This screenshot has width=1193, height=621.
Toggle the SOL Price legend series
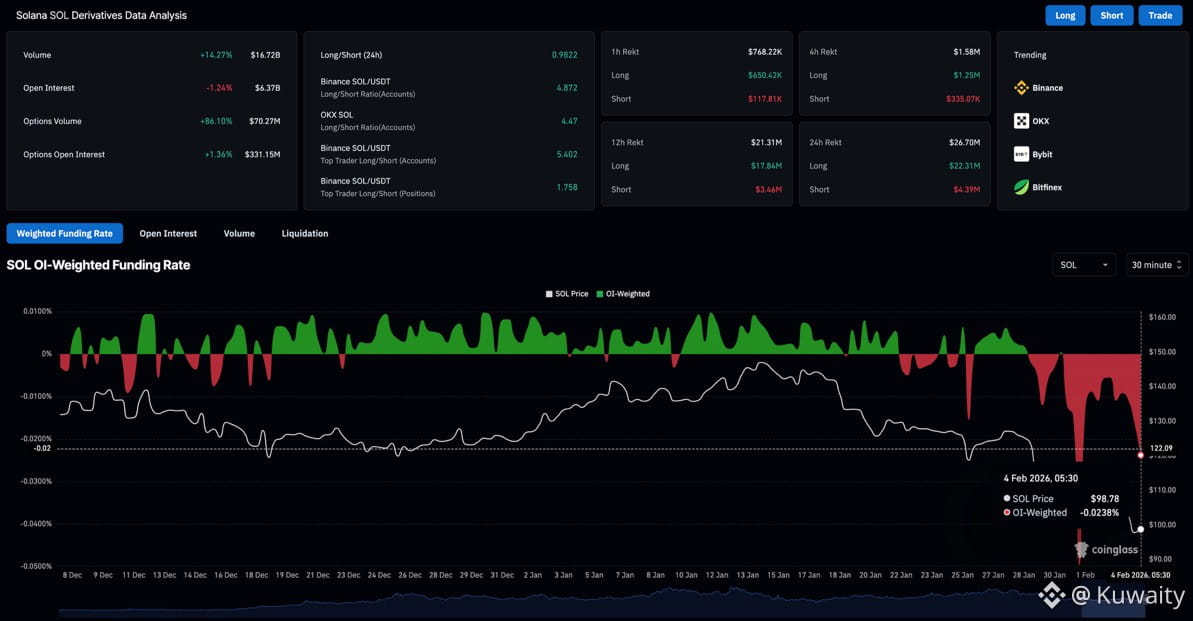(567, 294)
